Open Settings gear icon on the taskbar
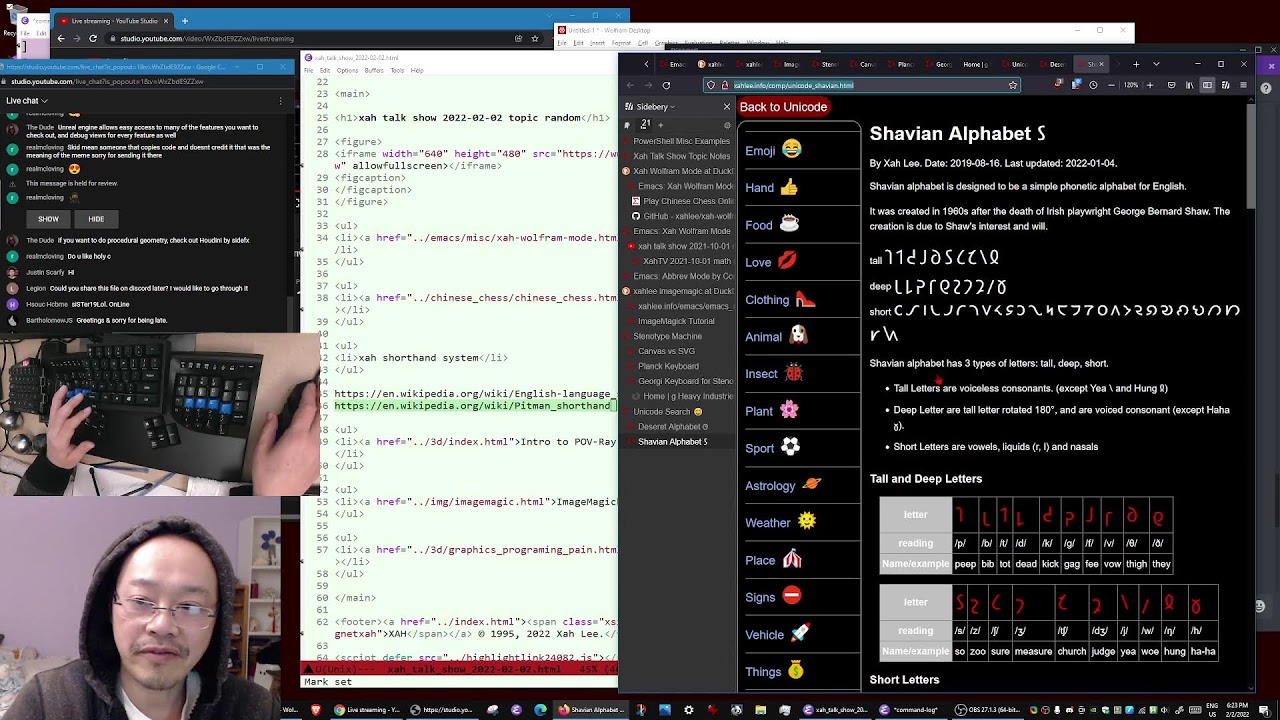Image resolution: width=1280 pixels, height=720 pixels. (x=688, y=710)
